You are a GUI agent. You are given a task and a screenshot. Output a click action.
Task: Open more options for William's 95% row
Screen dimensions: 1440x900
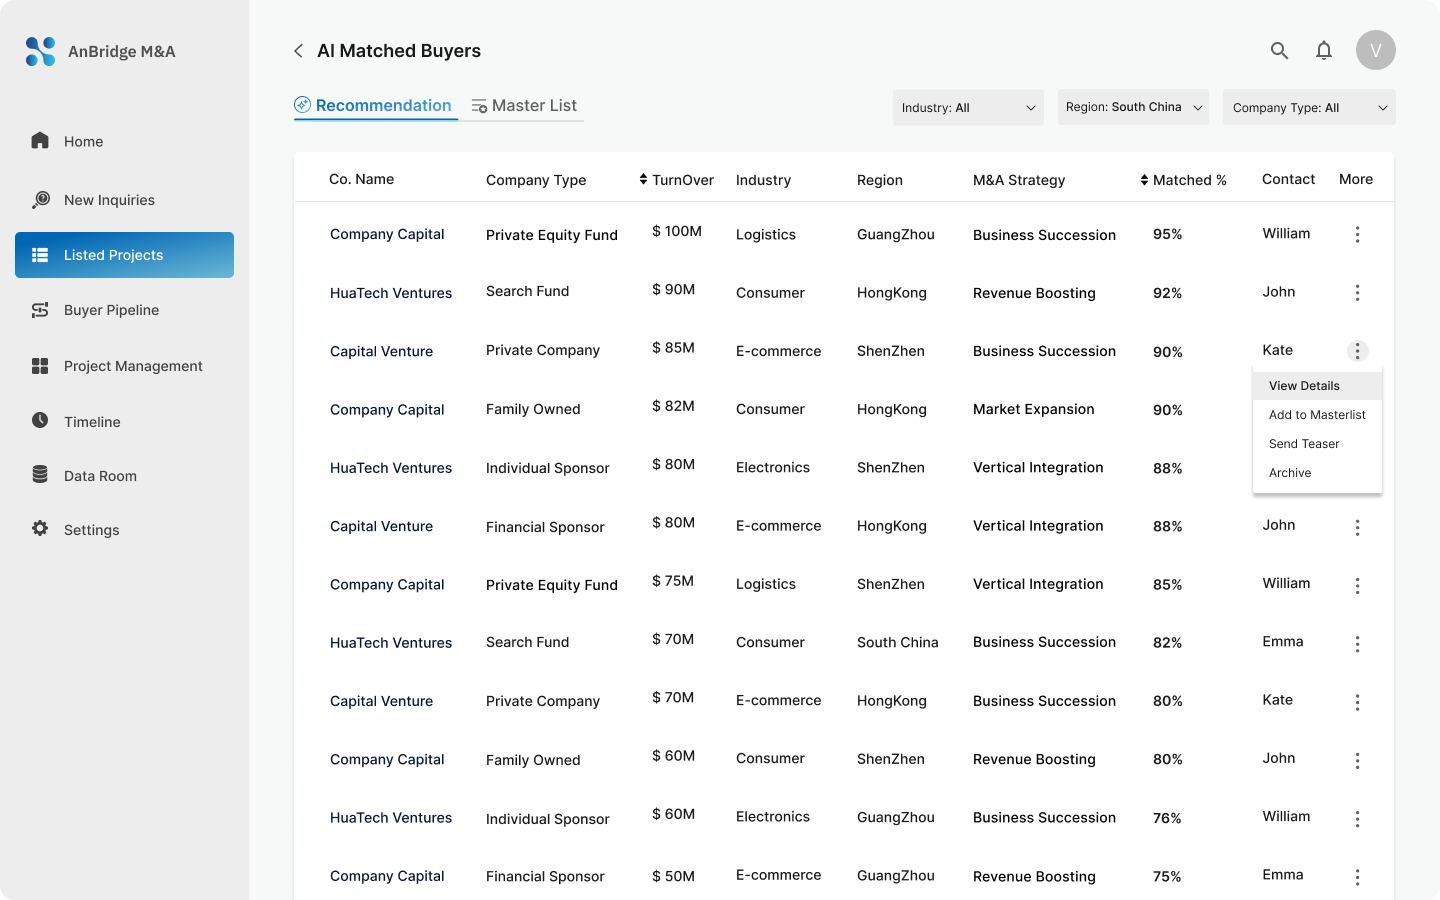pos(1357,234)
